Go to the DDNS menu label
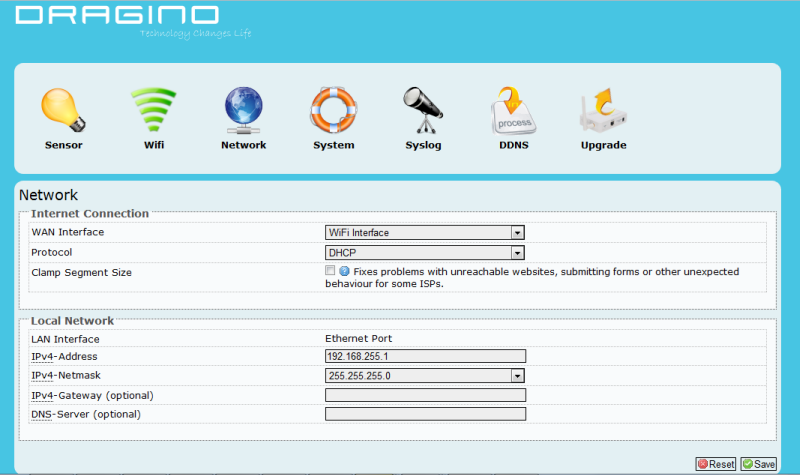 [x=513, y=145]
